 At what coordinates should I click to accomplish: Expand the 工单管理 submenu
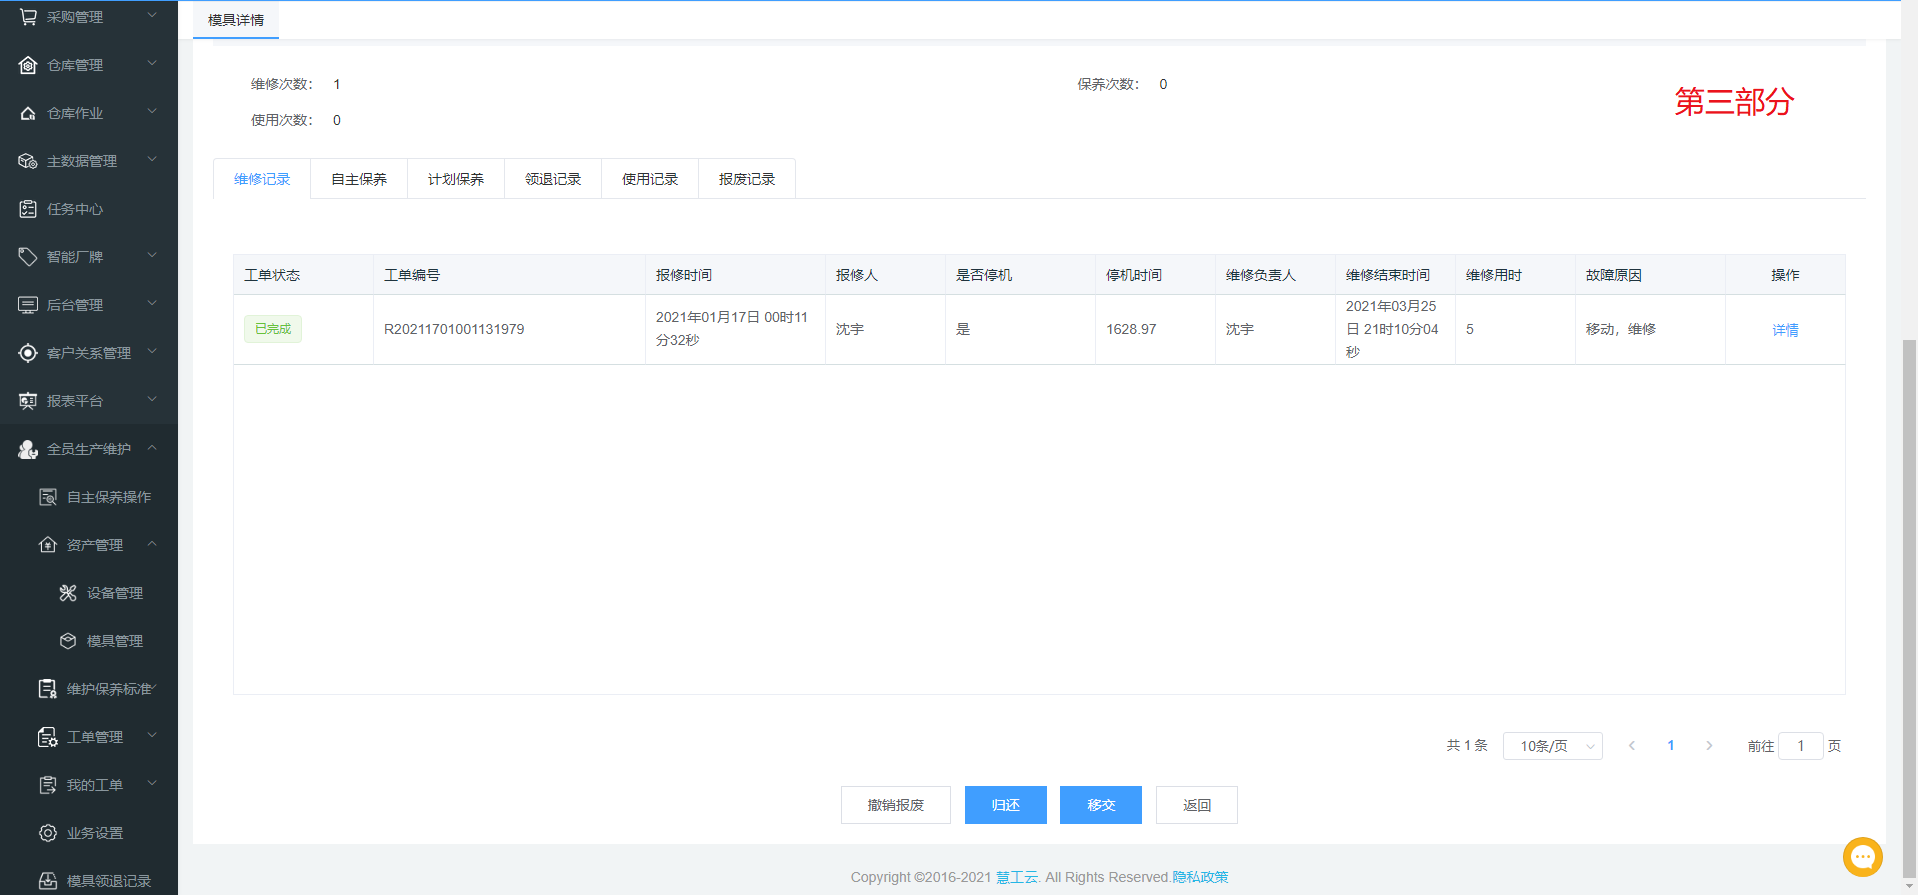[152, 736]
